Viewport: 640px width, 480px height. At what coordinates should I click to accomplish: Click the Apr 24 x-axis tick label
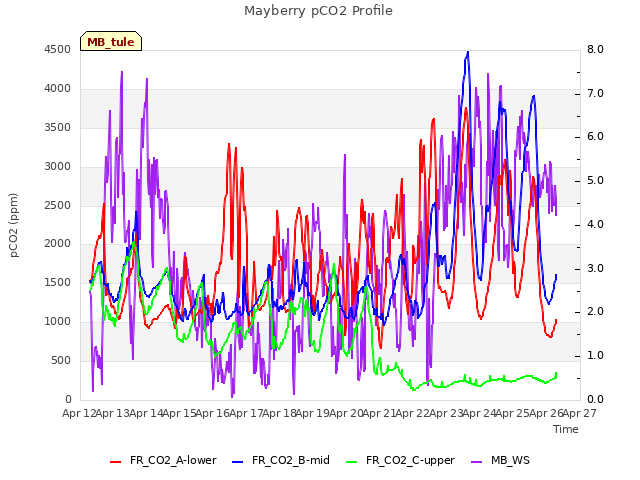pyautogui.click(x=480, y=413)
